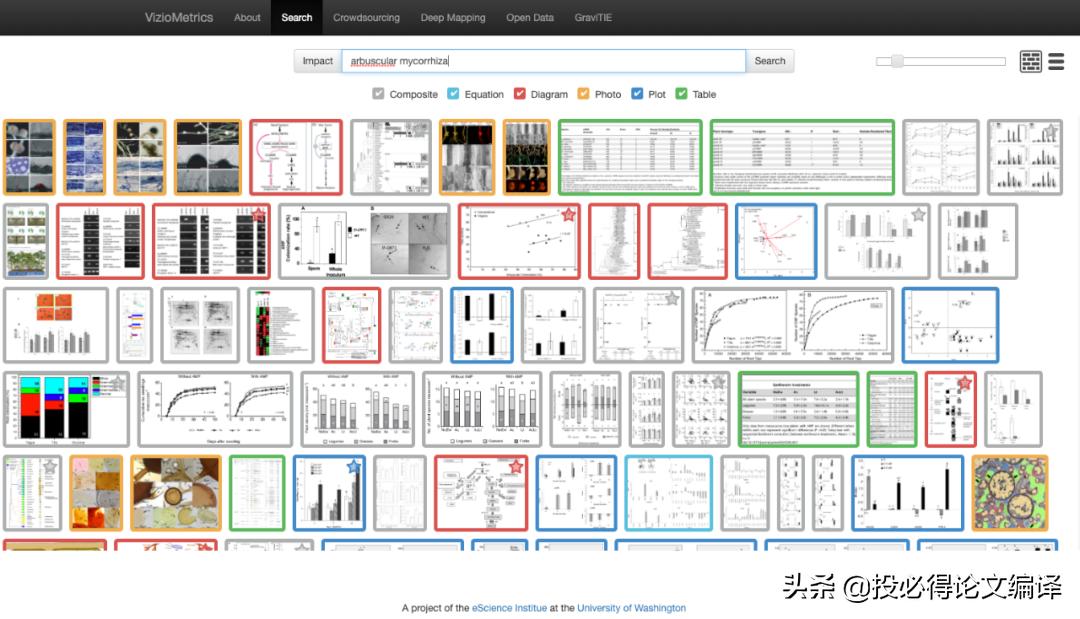Select the Search tab in the navbar

click(296, 18)
